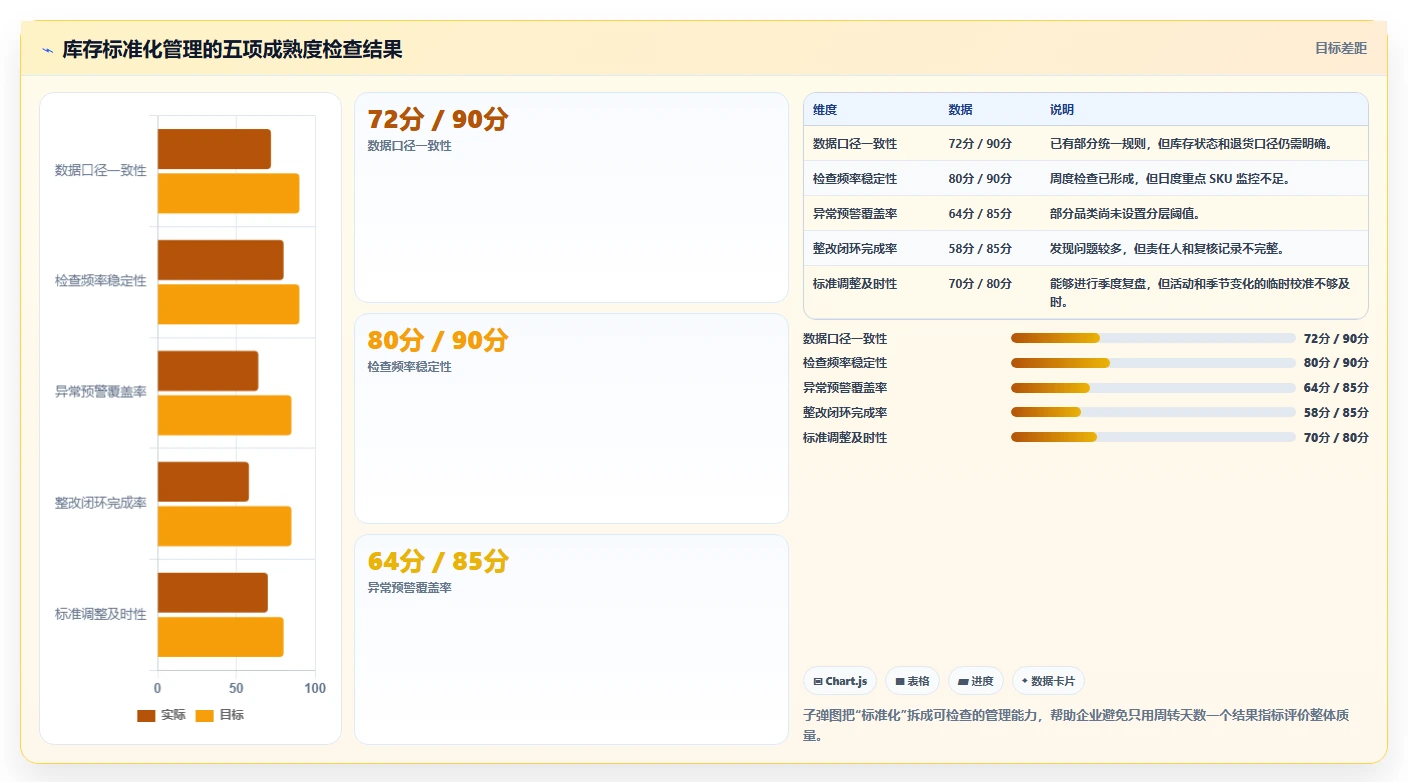Image resolution: width=1408 pixels, height=782 pixels.
Task: Select the 进度 tag chip
Action: tap(975, 681)
